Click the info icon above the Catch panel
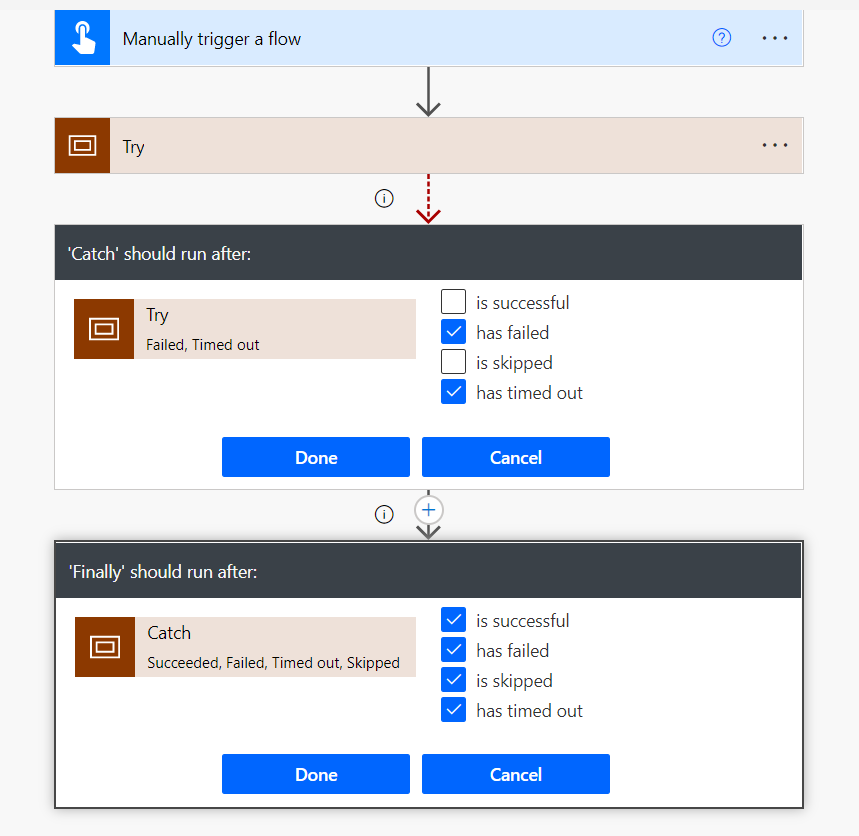859x836 pixels. (384, 198)
